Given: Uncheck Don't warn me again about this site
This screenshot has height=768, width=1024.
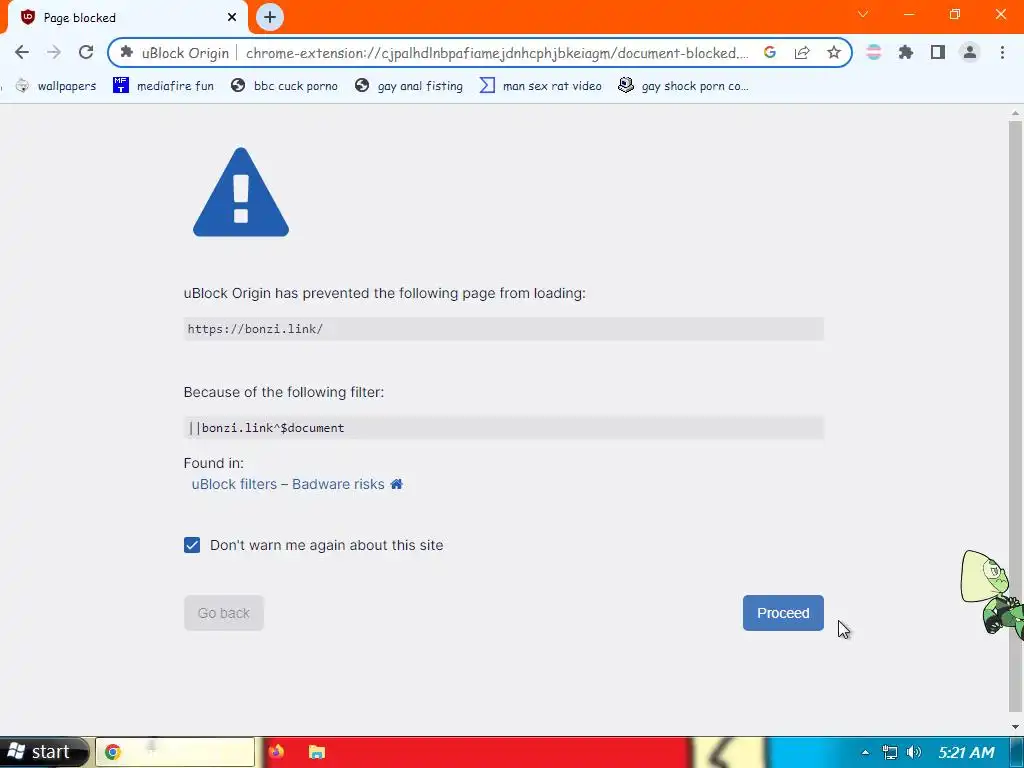Looking at the screenshot, I should pyautogui.click(x=192, y=545).
